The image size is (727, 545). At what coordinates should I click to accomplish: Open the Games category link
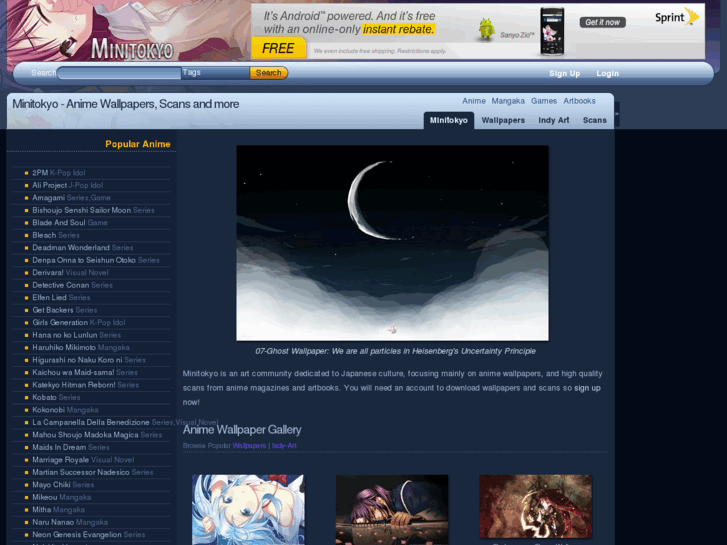(x=544, y=101)
